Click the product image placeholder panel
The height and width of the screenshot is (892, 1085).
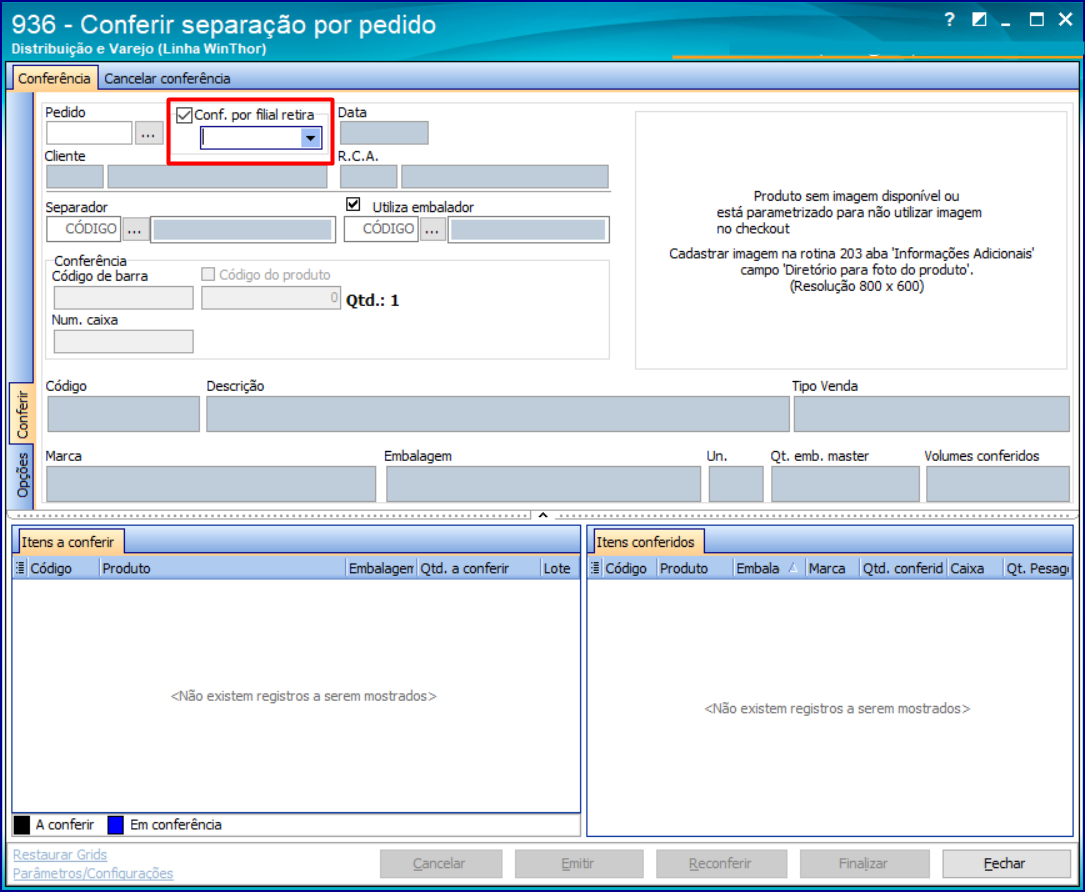851,240
